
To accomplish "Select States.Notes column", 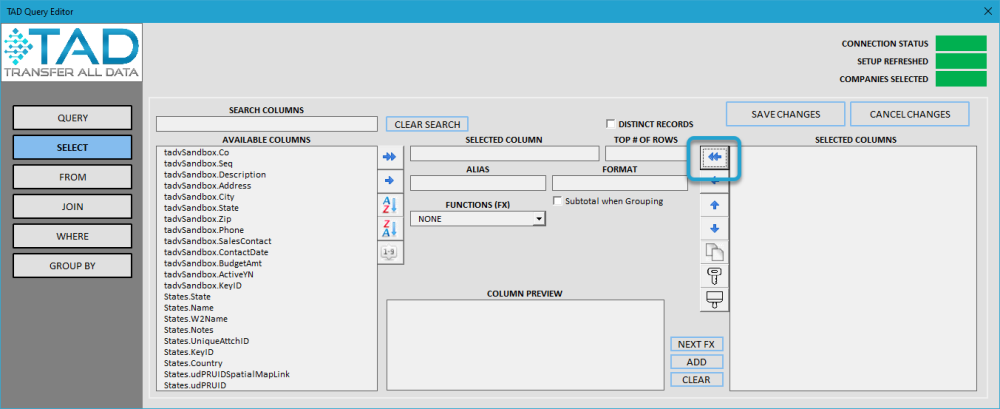I will (188, 330).
